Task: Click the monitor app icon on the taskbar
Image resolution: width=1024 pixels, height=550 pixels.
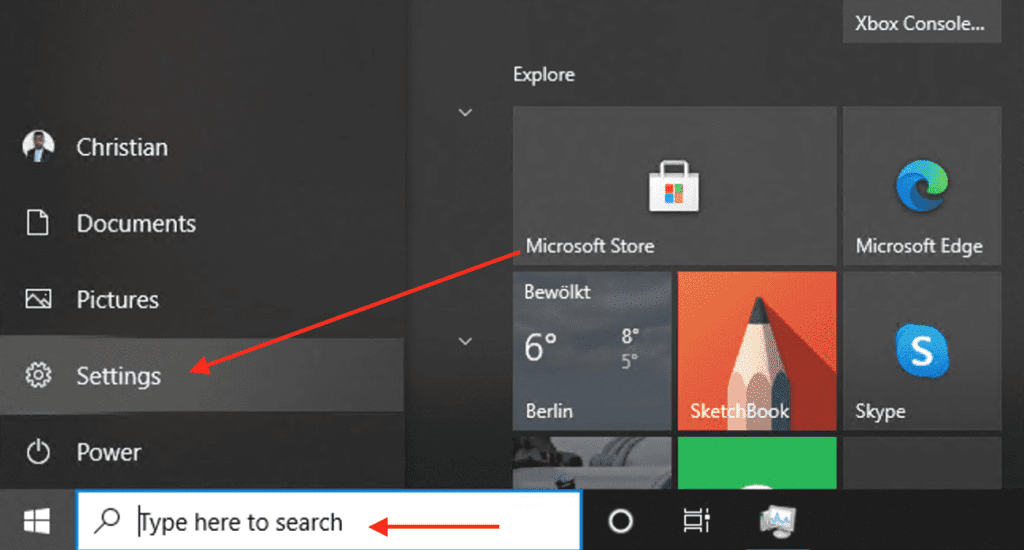Action: point(778,521)
